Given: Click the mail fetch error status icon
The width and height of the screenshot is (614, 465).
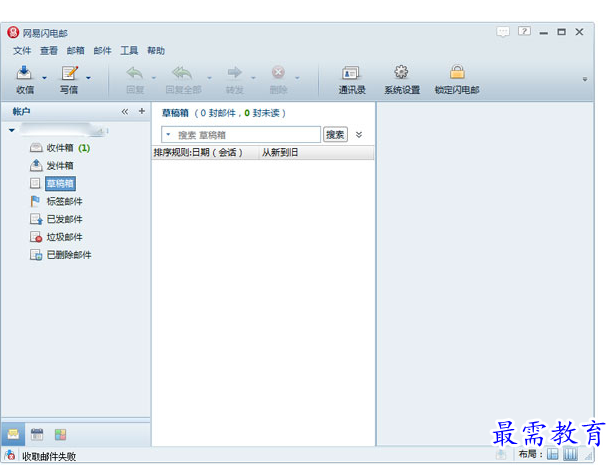Looking at the screenshot, I should [x=10, y=456].
